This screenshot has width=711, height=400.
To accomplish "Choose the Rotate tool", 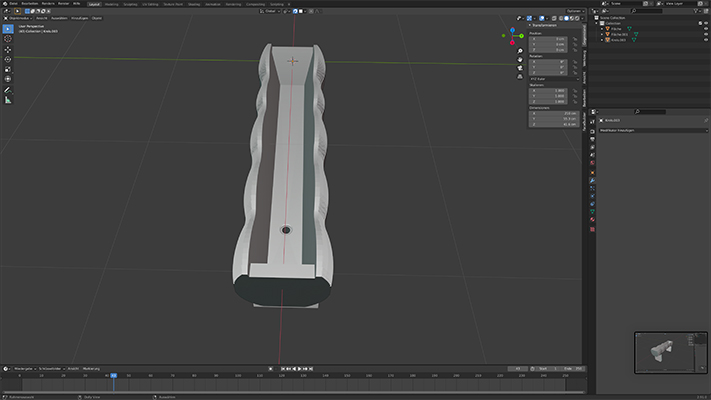I will 8,58.
